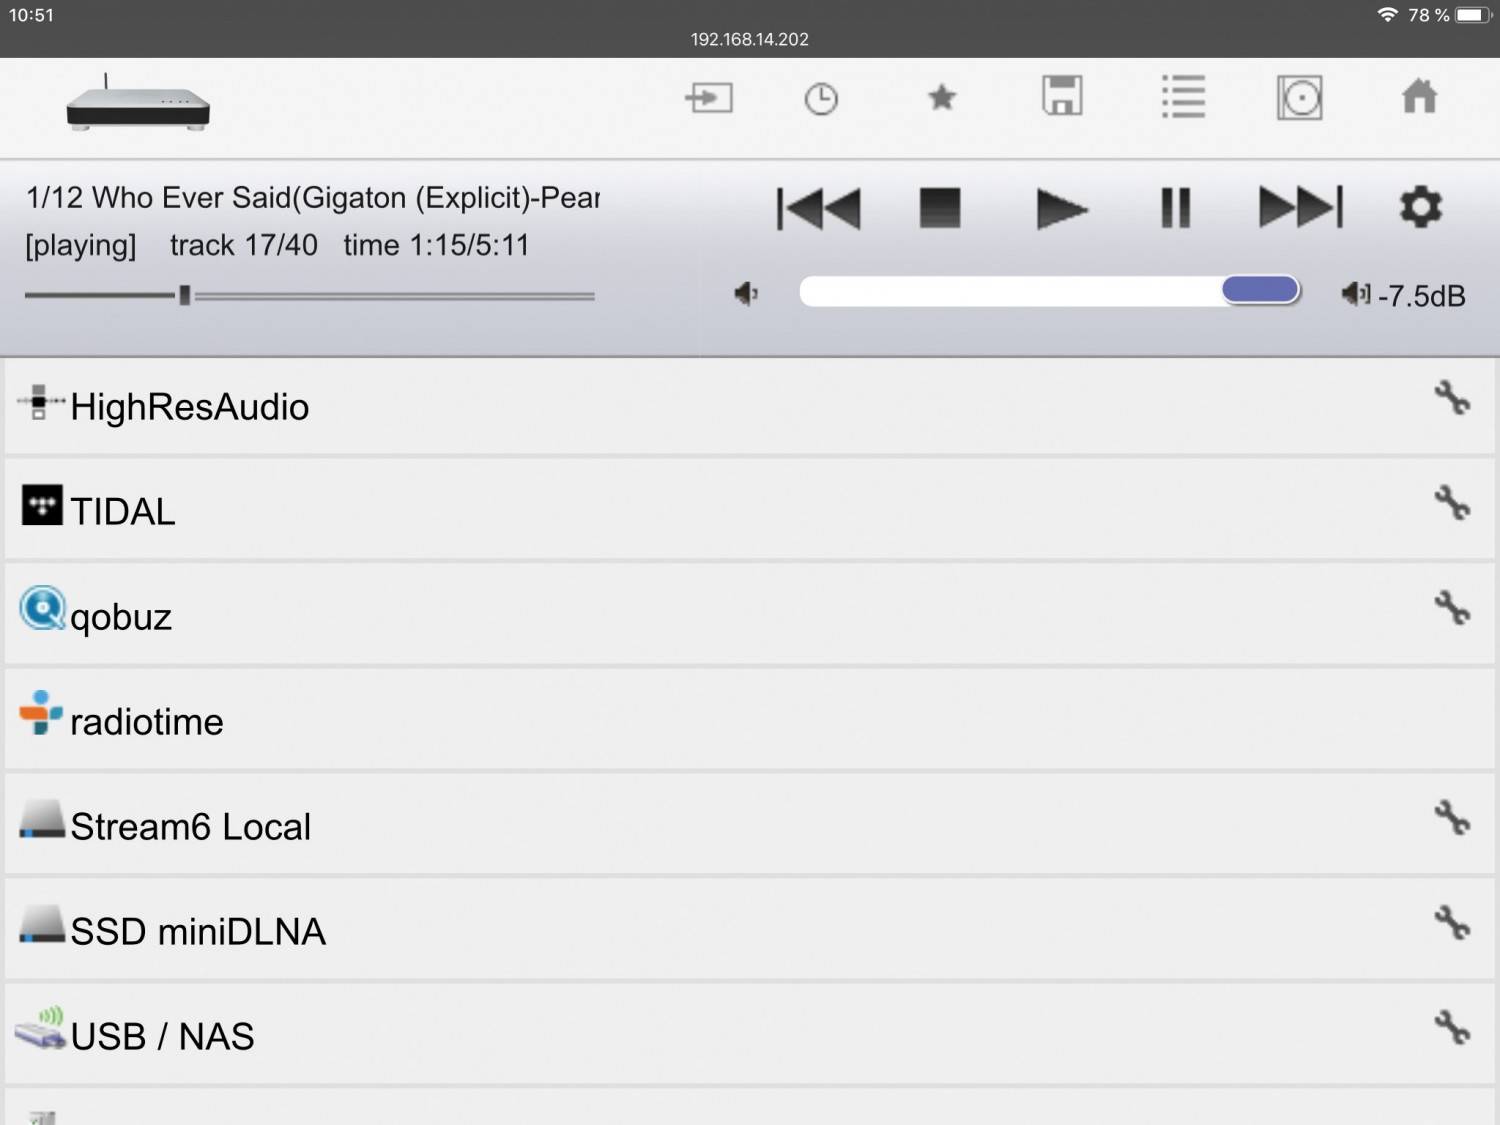Click the volume up speaker icon
1500x1125 pixels.
pyautogui.click(x=1355, y=293)
